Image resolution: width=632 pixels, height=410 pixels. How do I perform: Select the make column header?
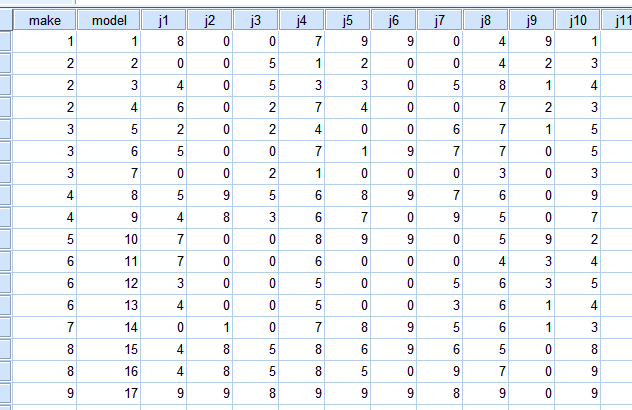pos(44,20)
